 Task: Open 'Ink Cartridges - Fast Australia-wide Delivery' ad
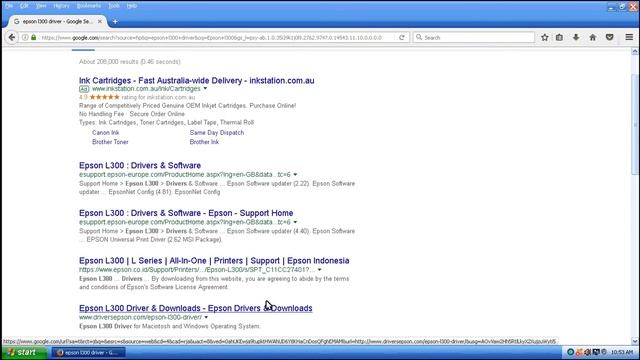tap(196, 80)
